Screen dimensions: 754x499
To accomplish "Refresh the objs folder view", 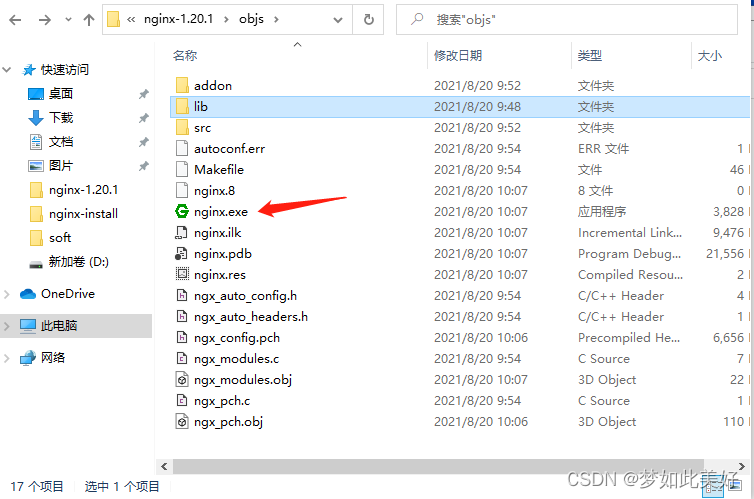I will (x=368, y=20).
